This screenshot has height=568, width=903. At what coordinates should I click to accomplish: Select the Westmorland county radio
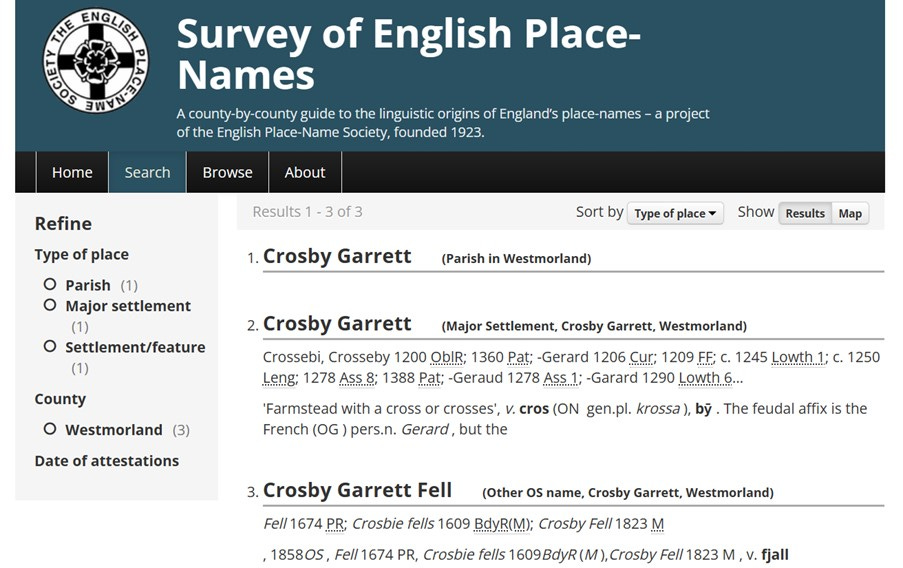50,429
